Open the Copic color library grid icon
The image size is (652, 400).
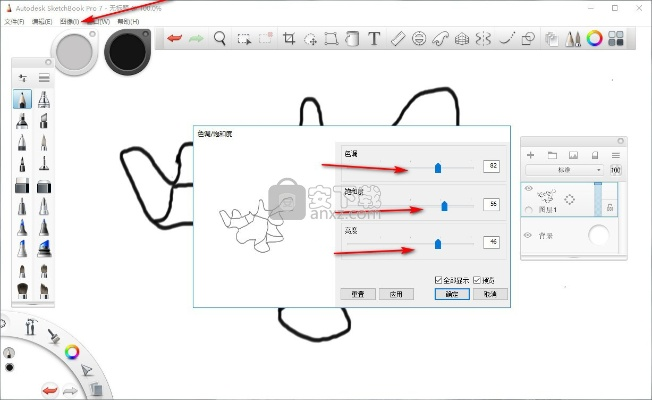click(616, 39)
